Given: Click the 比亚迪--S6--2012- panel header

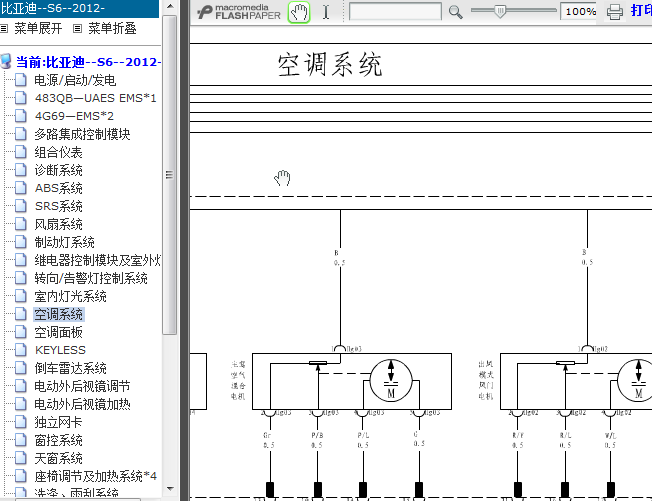Looking at the screenshot, I should tap(79, 8).
